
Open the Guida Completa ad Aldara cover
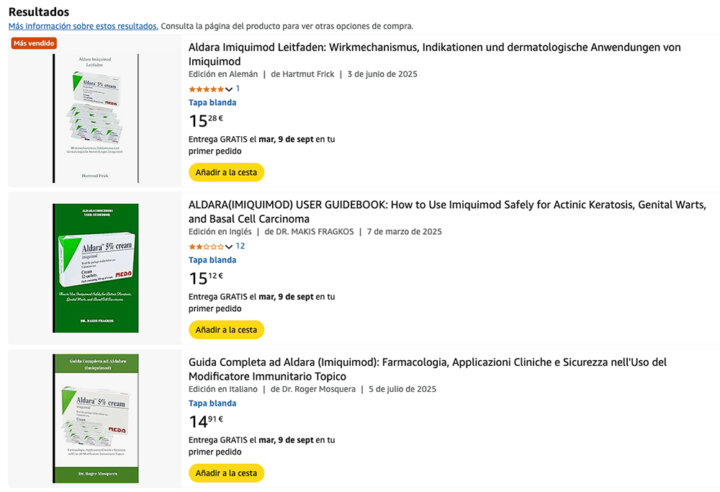coord(96,418)
